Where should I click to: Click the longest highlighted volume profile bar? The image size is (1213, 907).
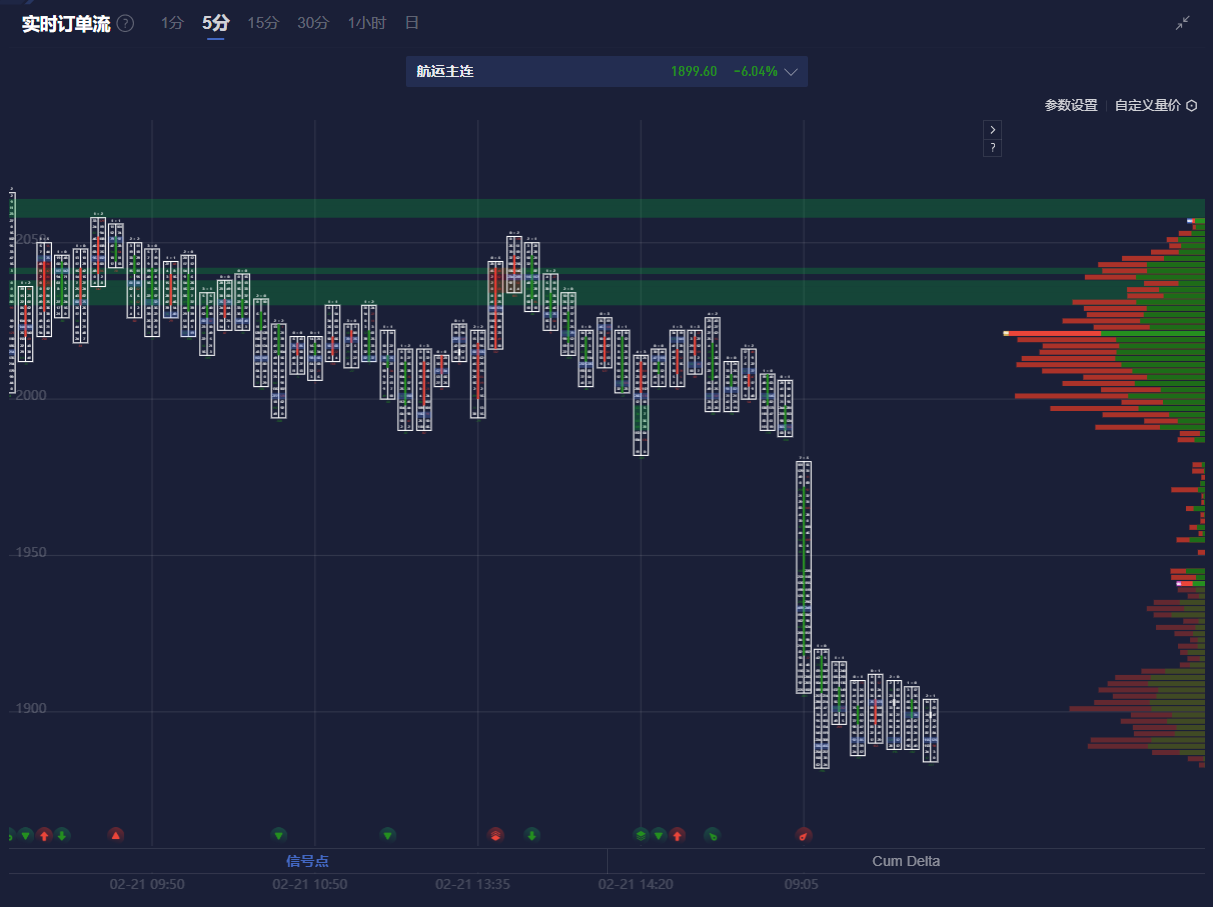point(1104,333)
